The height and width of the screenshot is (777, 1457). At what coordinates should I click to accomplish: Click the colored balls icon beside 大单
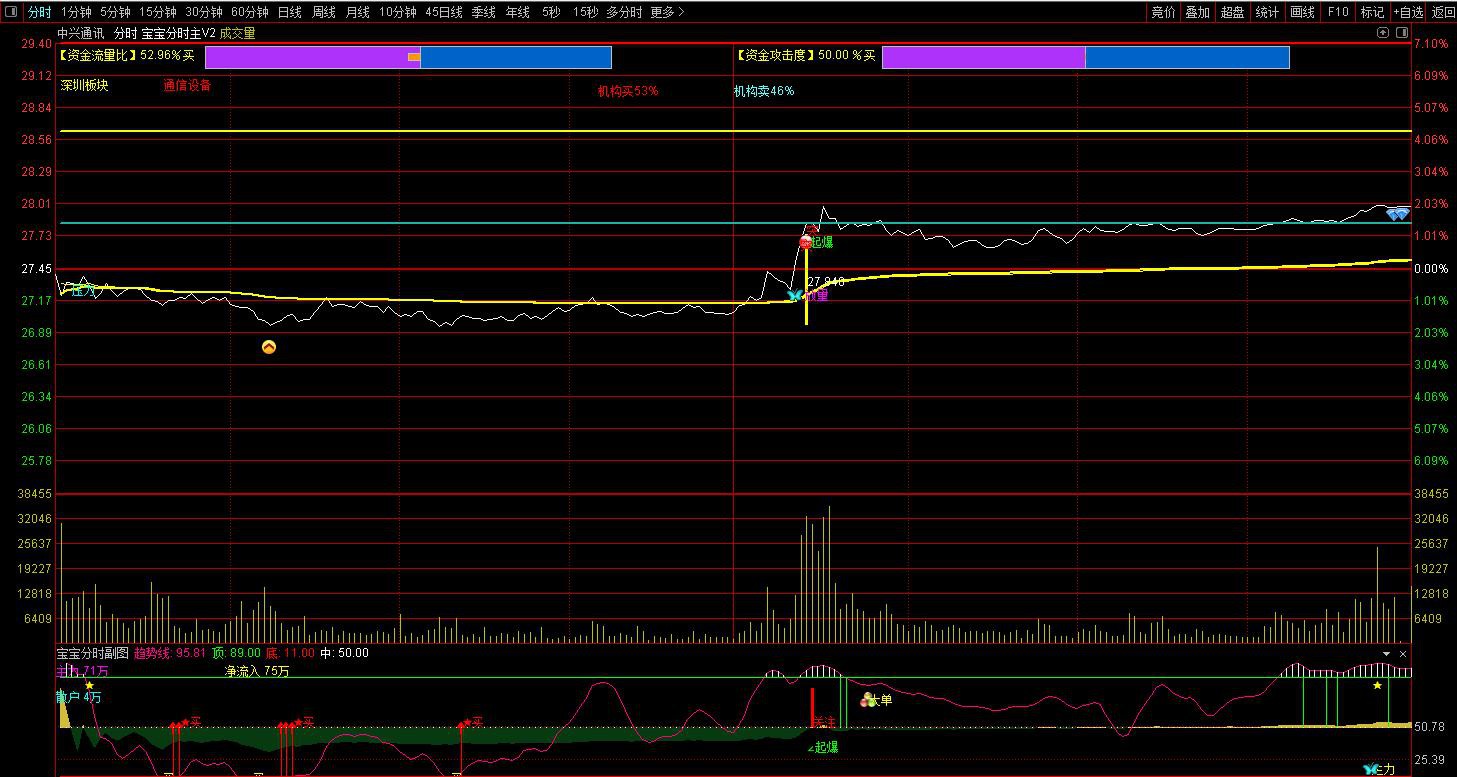(x=867, y=700)
